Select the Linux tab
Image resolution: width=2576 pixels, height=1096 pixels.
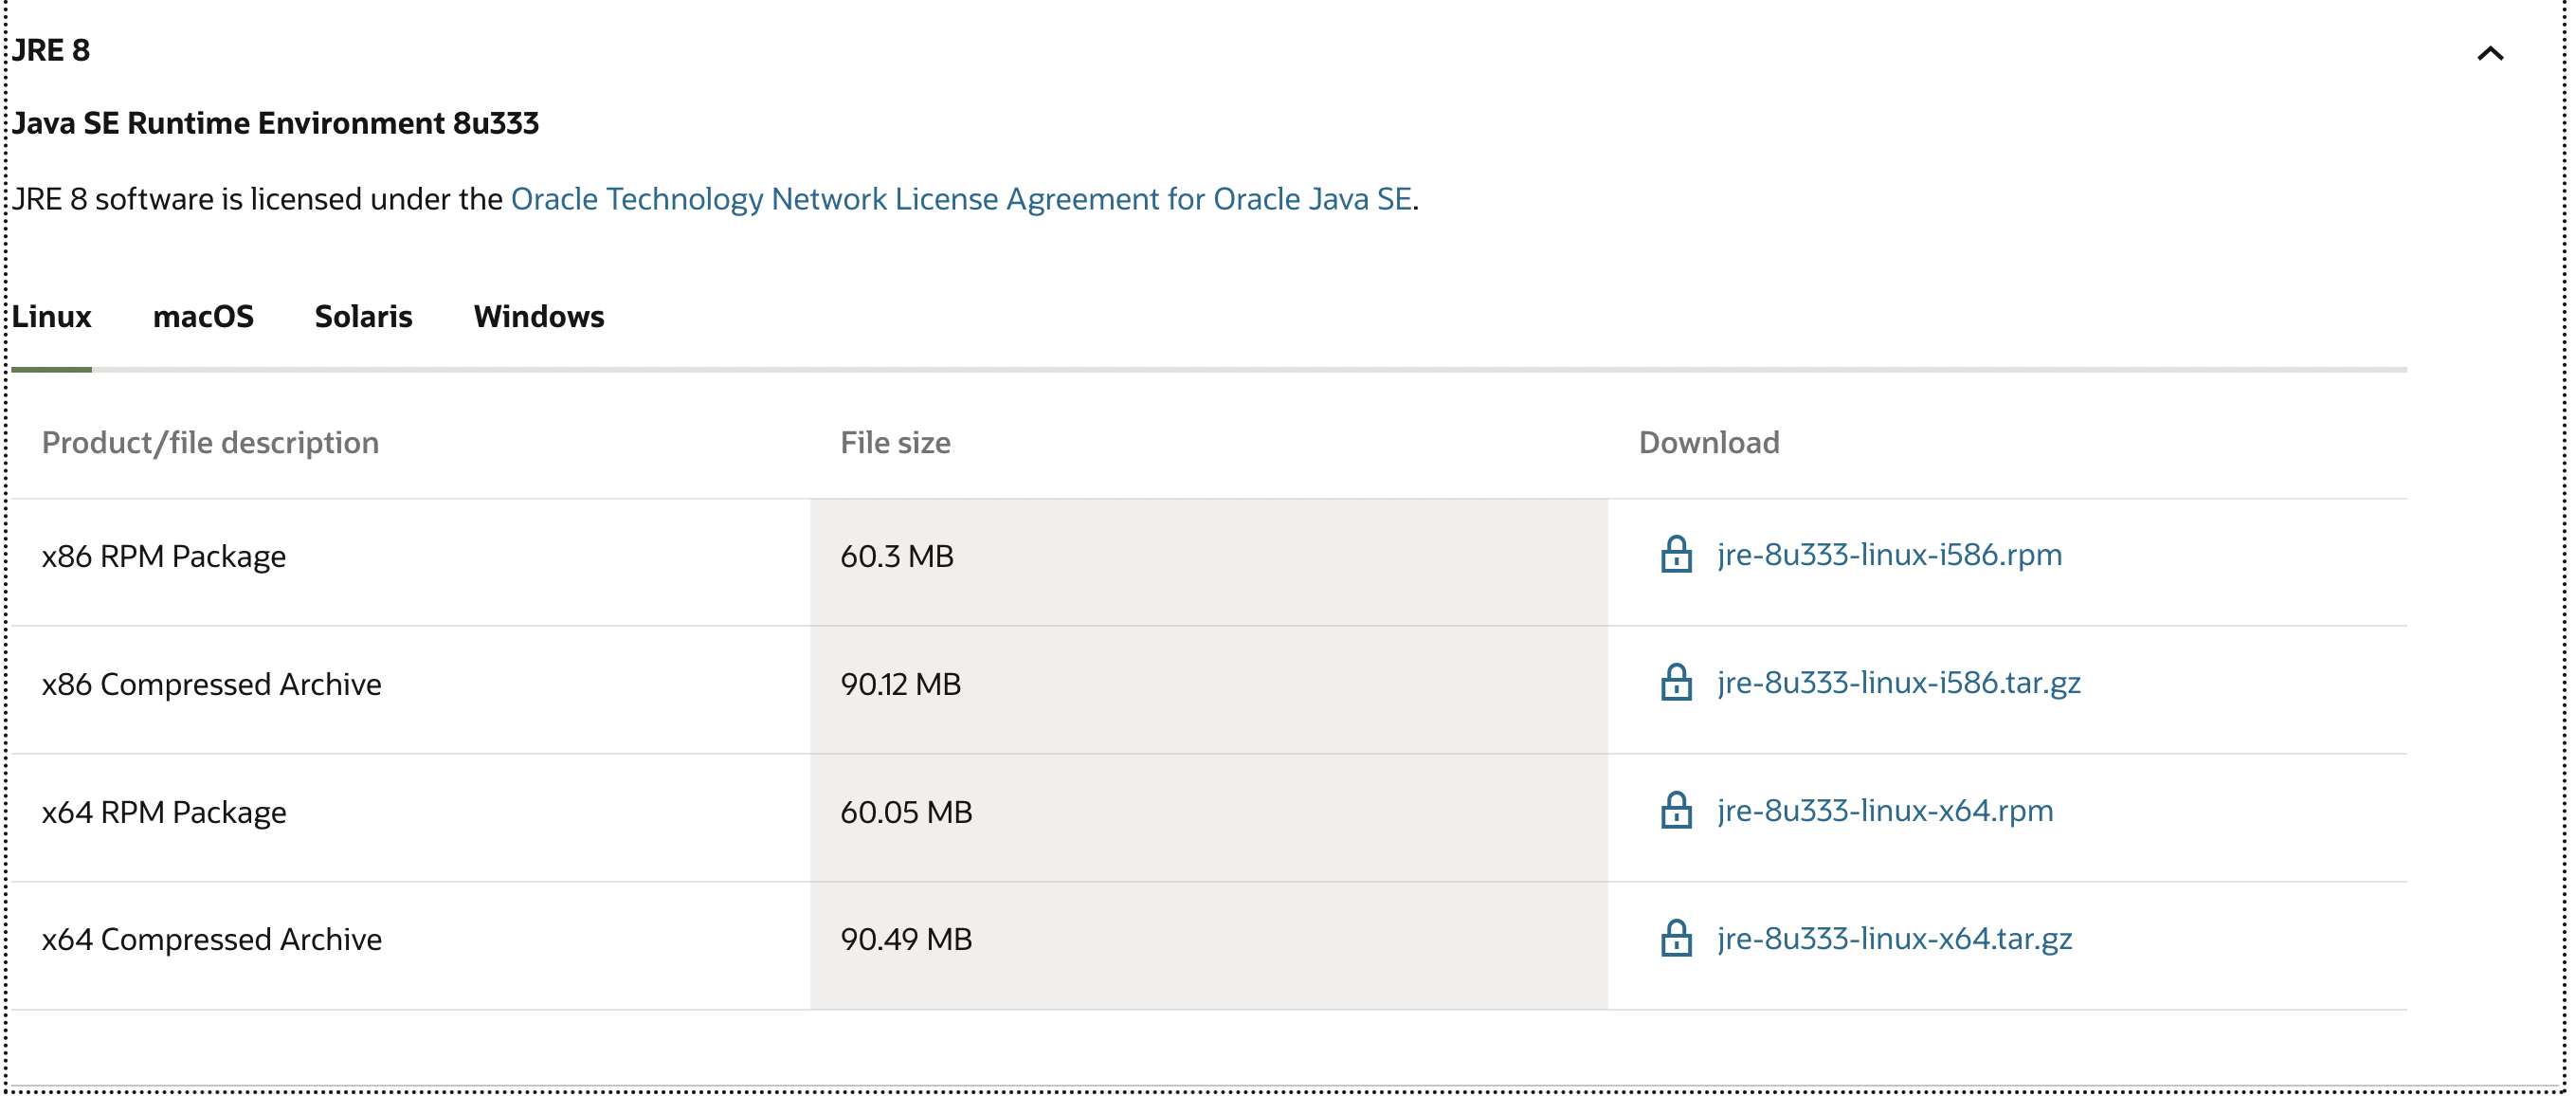(52, 317)
